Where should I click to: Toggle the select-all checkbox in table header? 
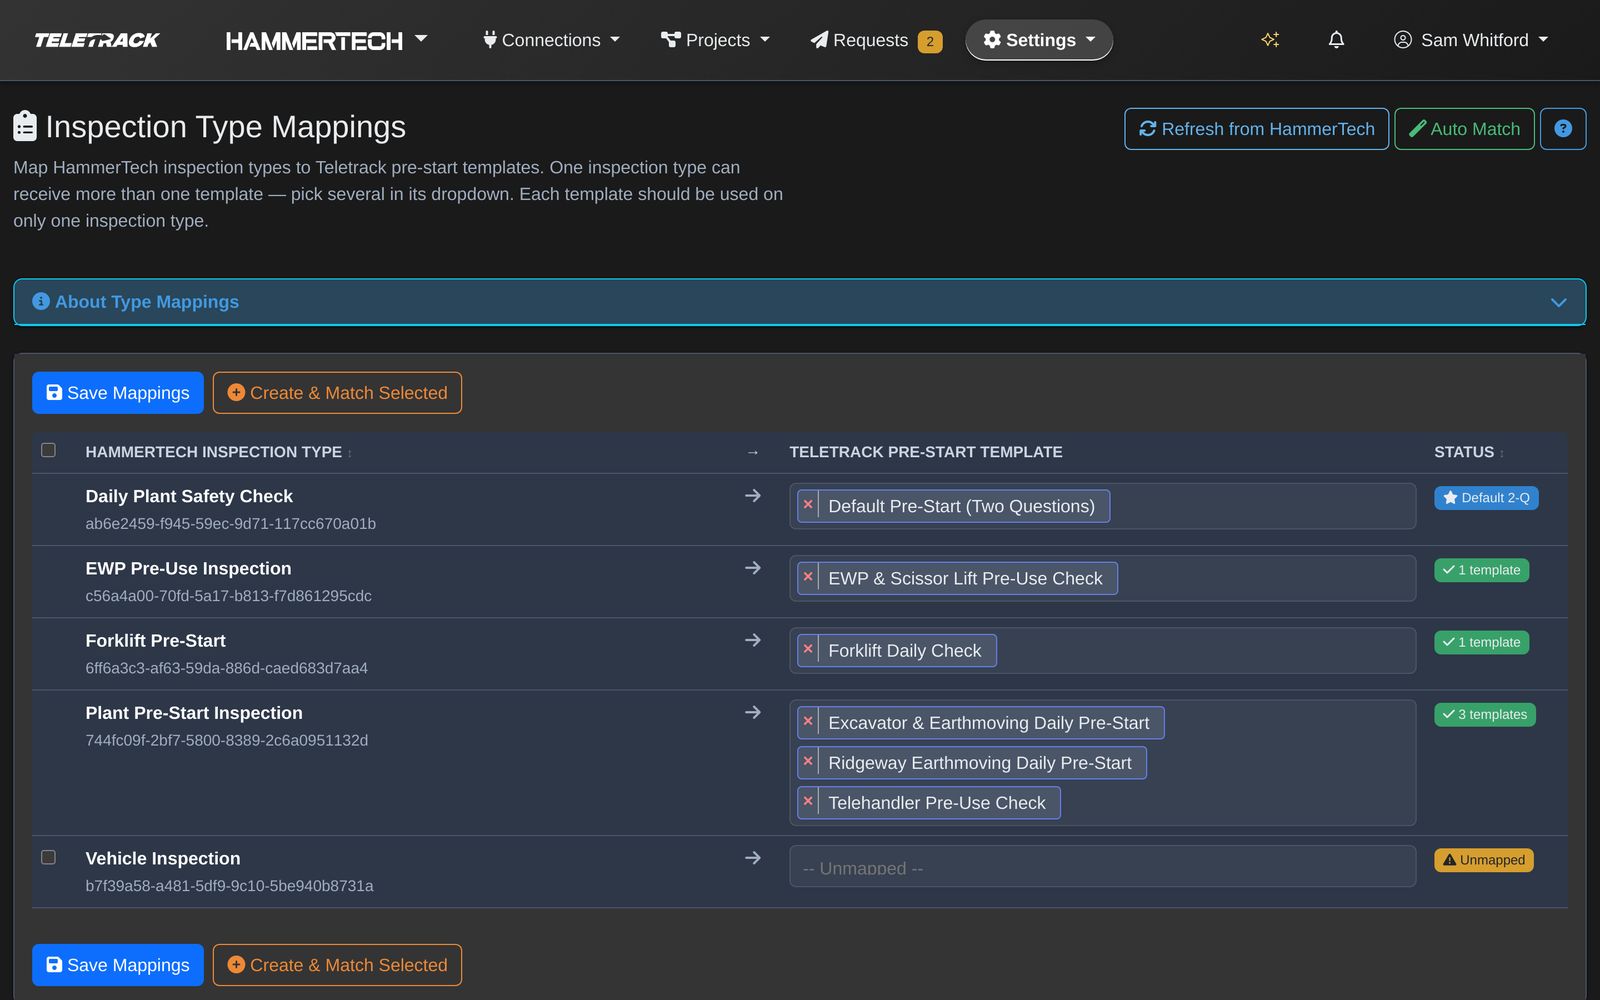click(48, 450)
